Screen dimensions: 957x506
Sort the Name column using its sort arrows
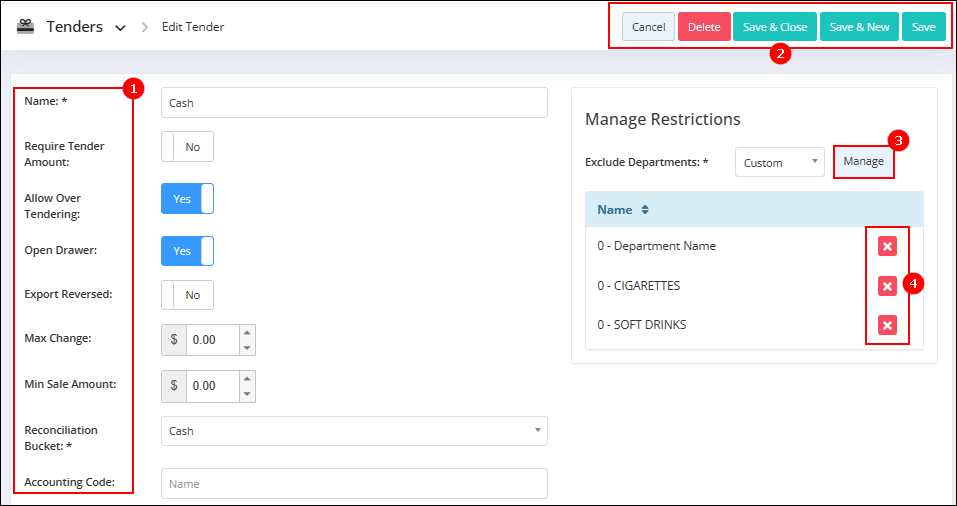645,210
